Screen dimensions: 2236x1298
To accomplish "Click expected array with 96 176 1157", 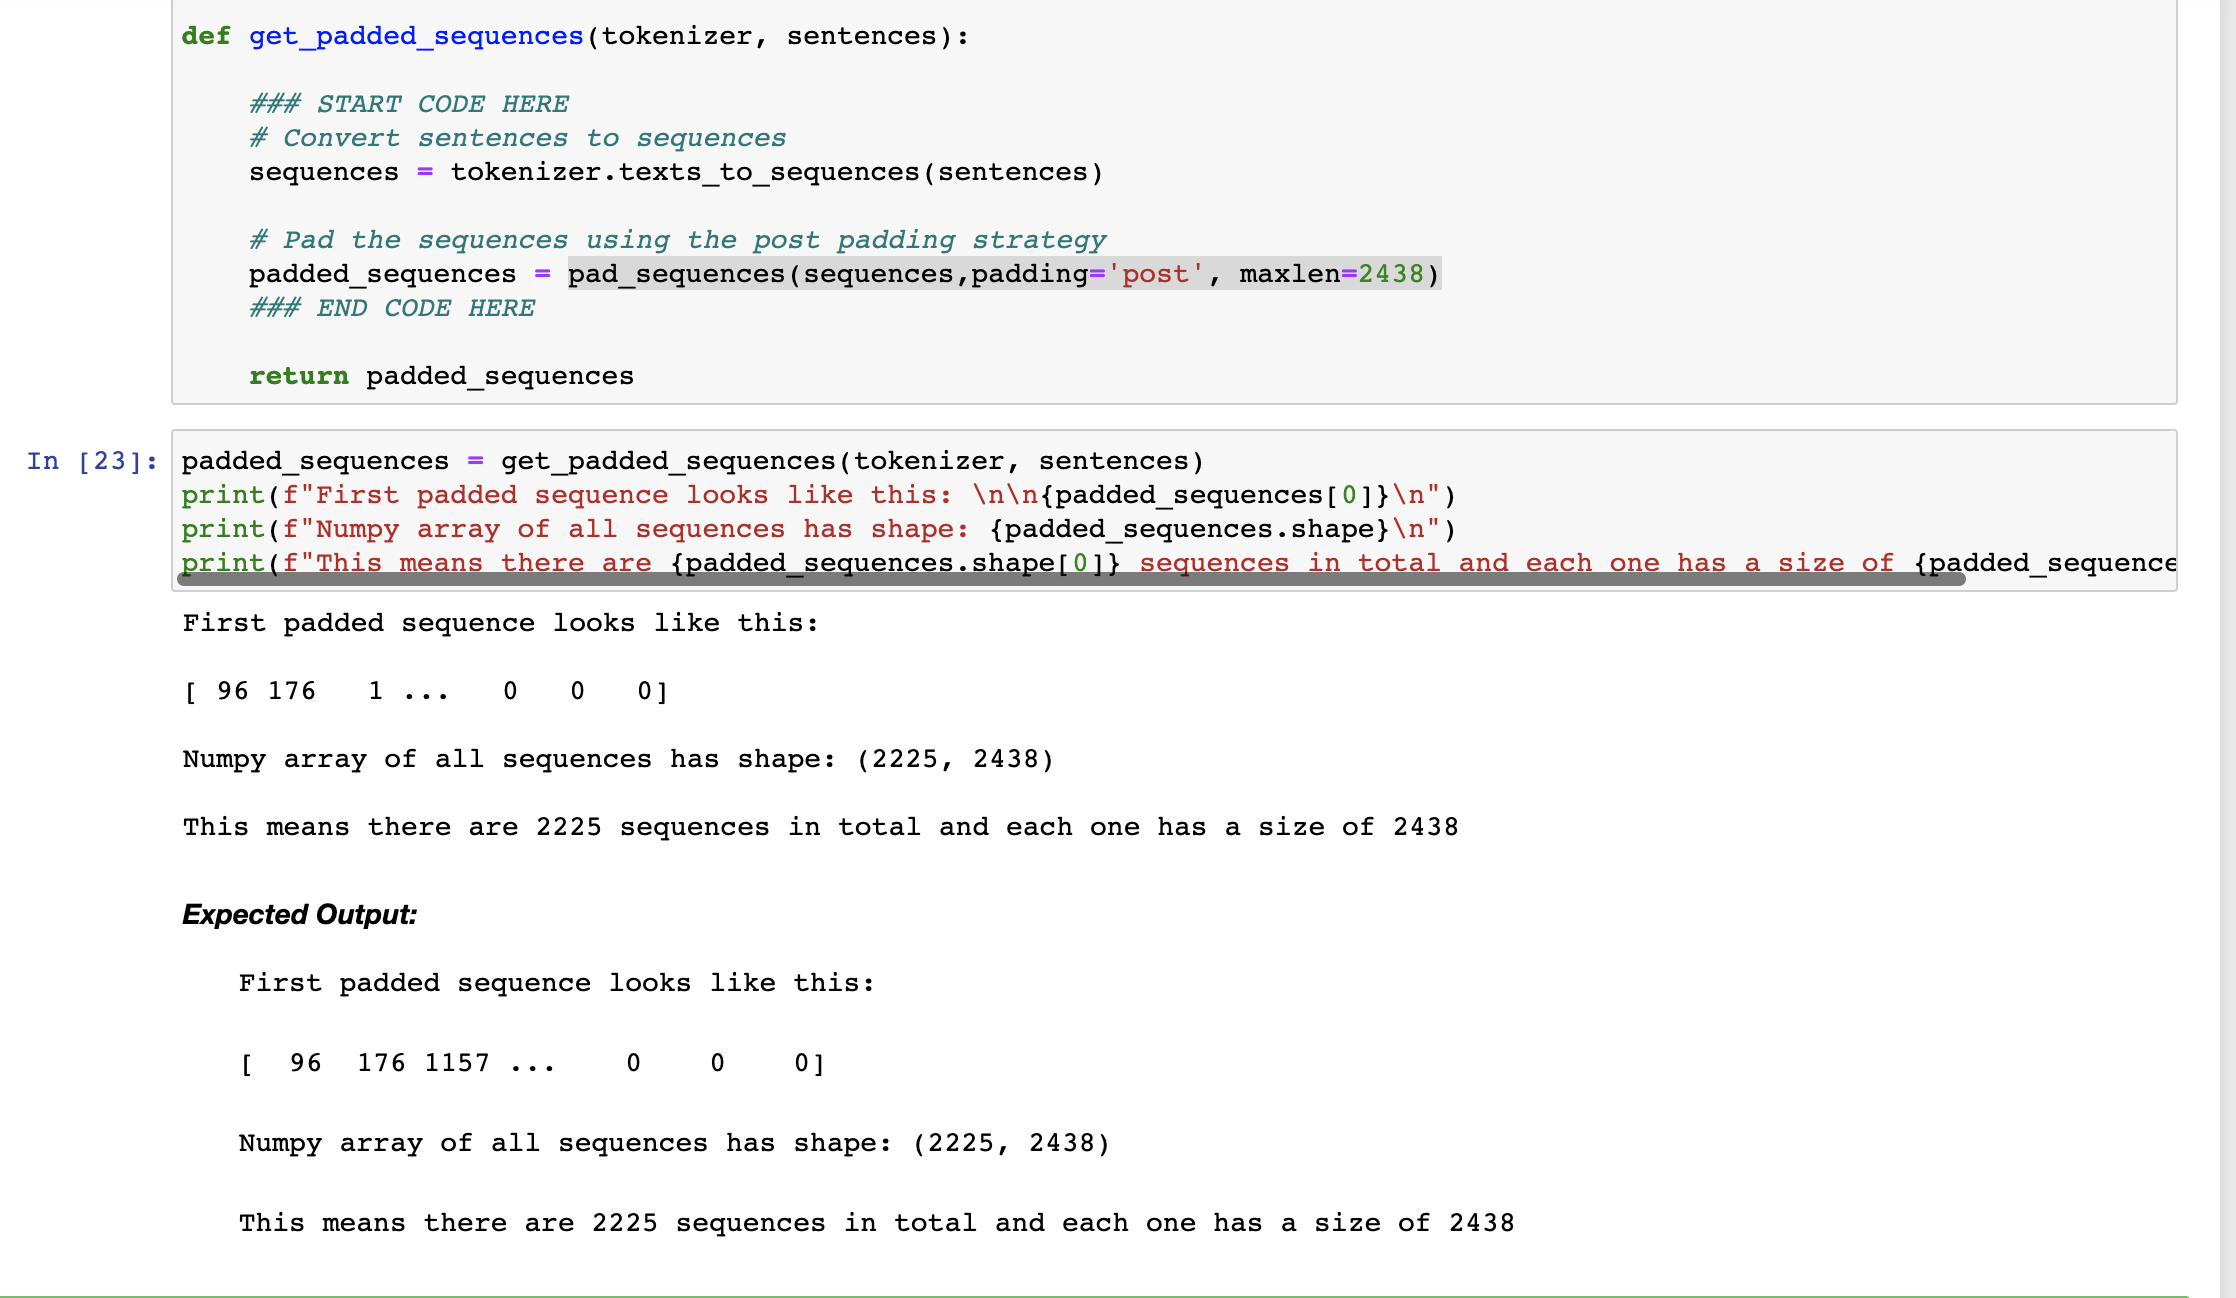I will (531, 1063).
